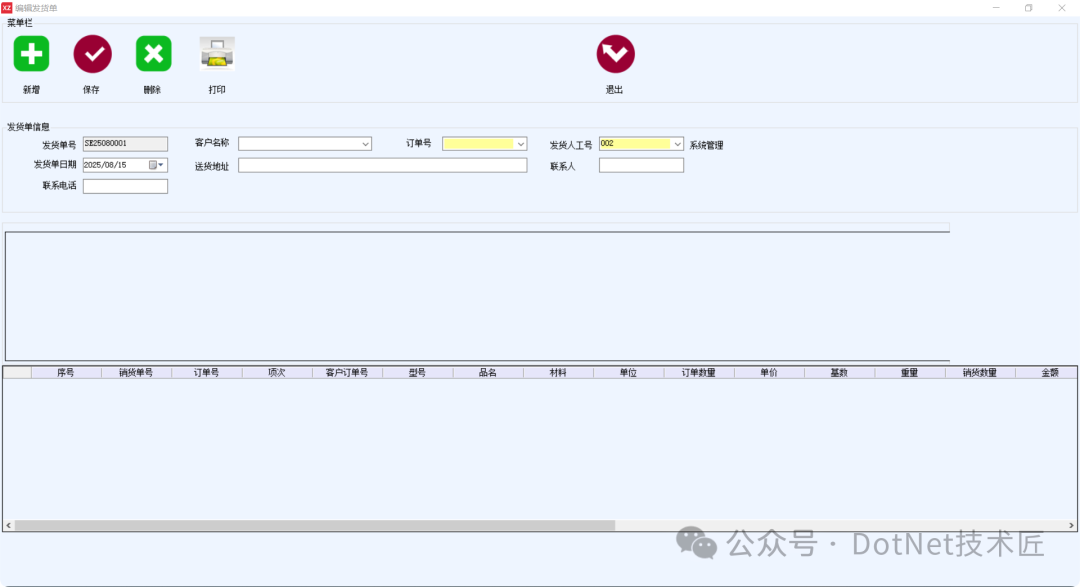1080x587 pixels.
Task: Save the delivery note with 保存 icon
Action: pos(92,54)
